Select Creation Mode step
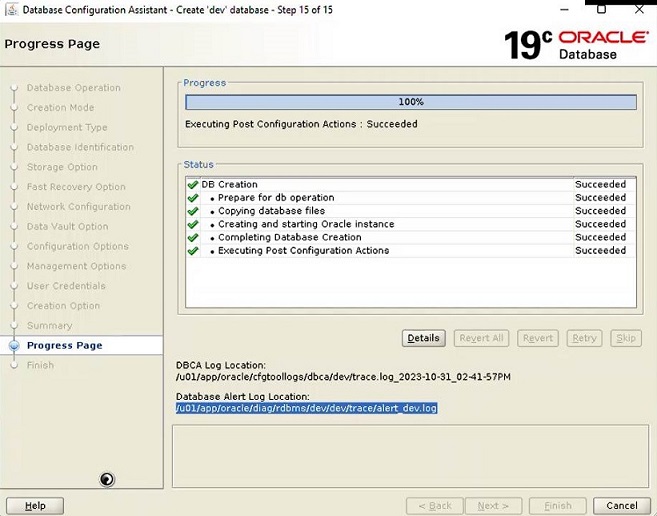Image resolution: width=657 pixels, height=516 pixels. [x=60, y=108]
